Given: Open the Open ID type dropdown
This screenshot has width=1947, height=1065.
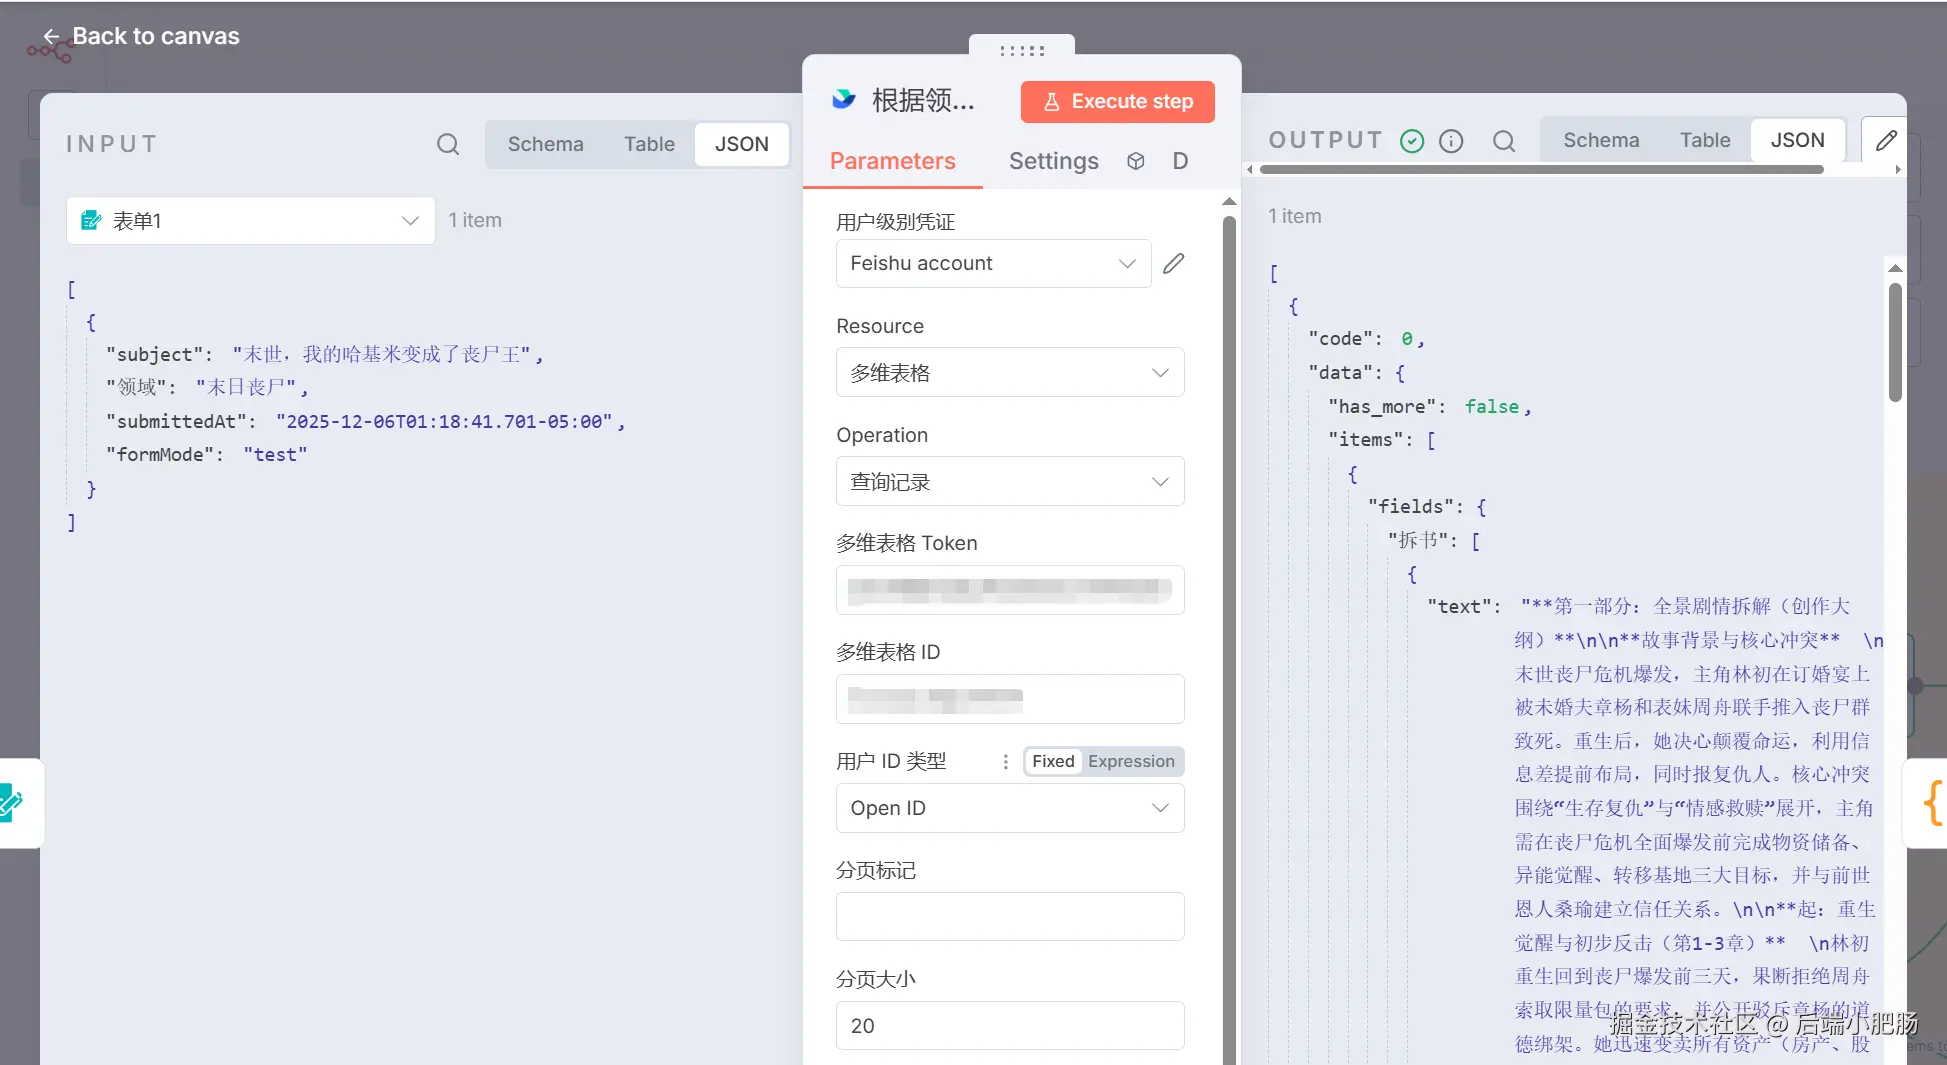Looking at the screenshot, I should (x=1009, y=808).
